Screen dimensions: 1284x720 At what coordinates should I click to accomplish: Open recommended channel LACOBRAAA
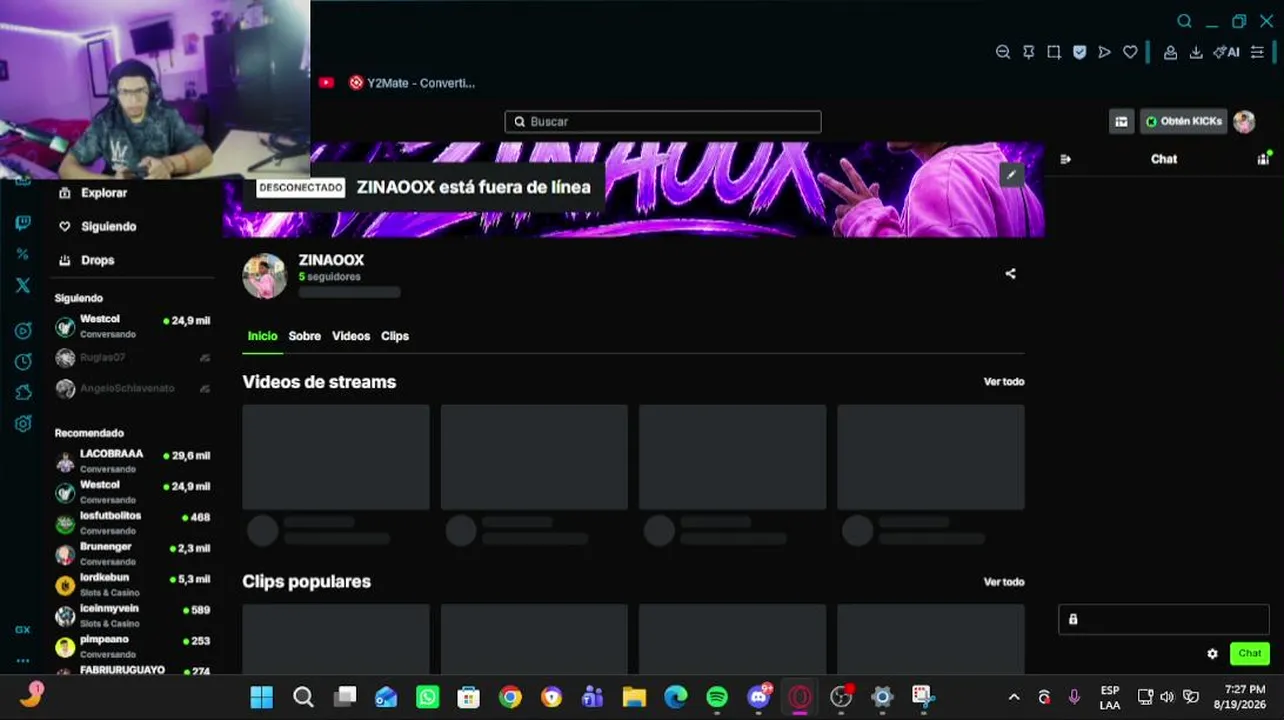(133, 460)
